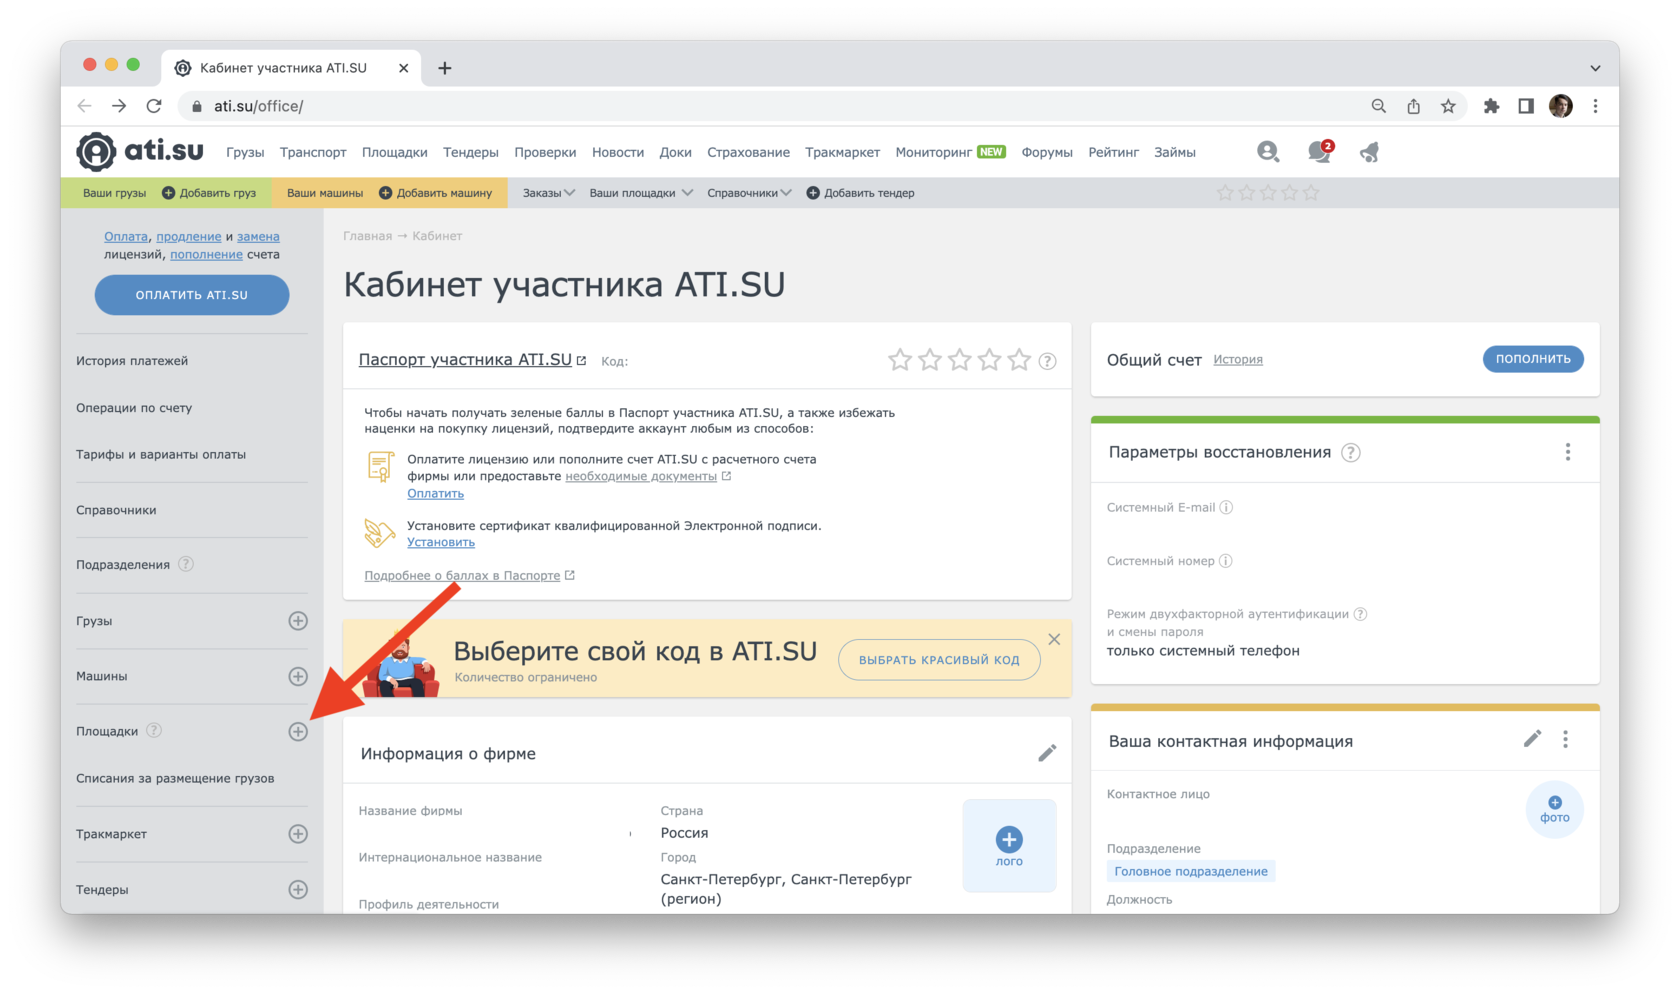Screen dimensions: 1680x994
Task: Open История link near Общий счет
Action: [1238, 359]
